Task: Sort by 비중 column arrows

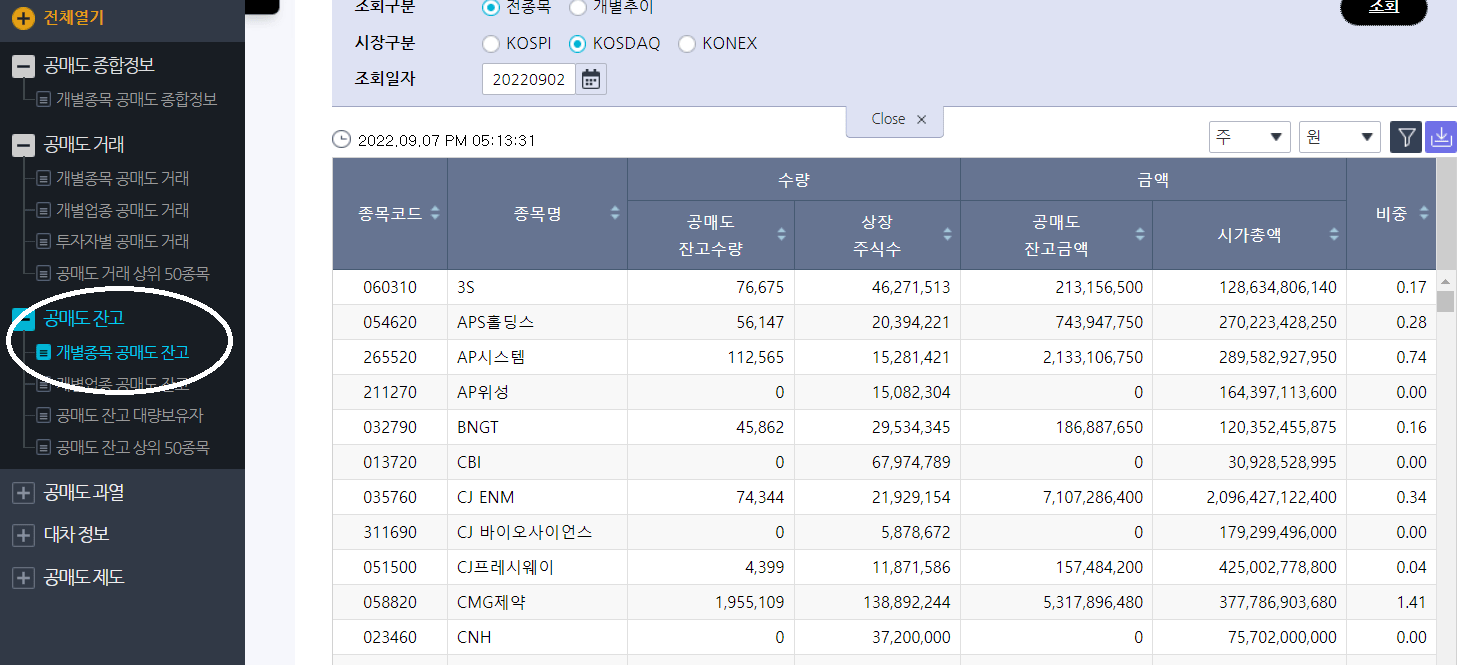Action: tap(1424, 213)
